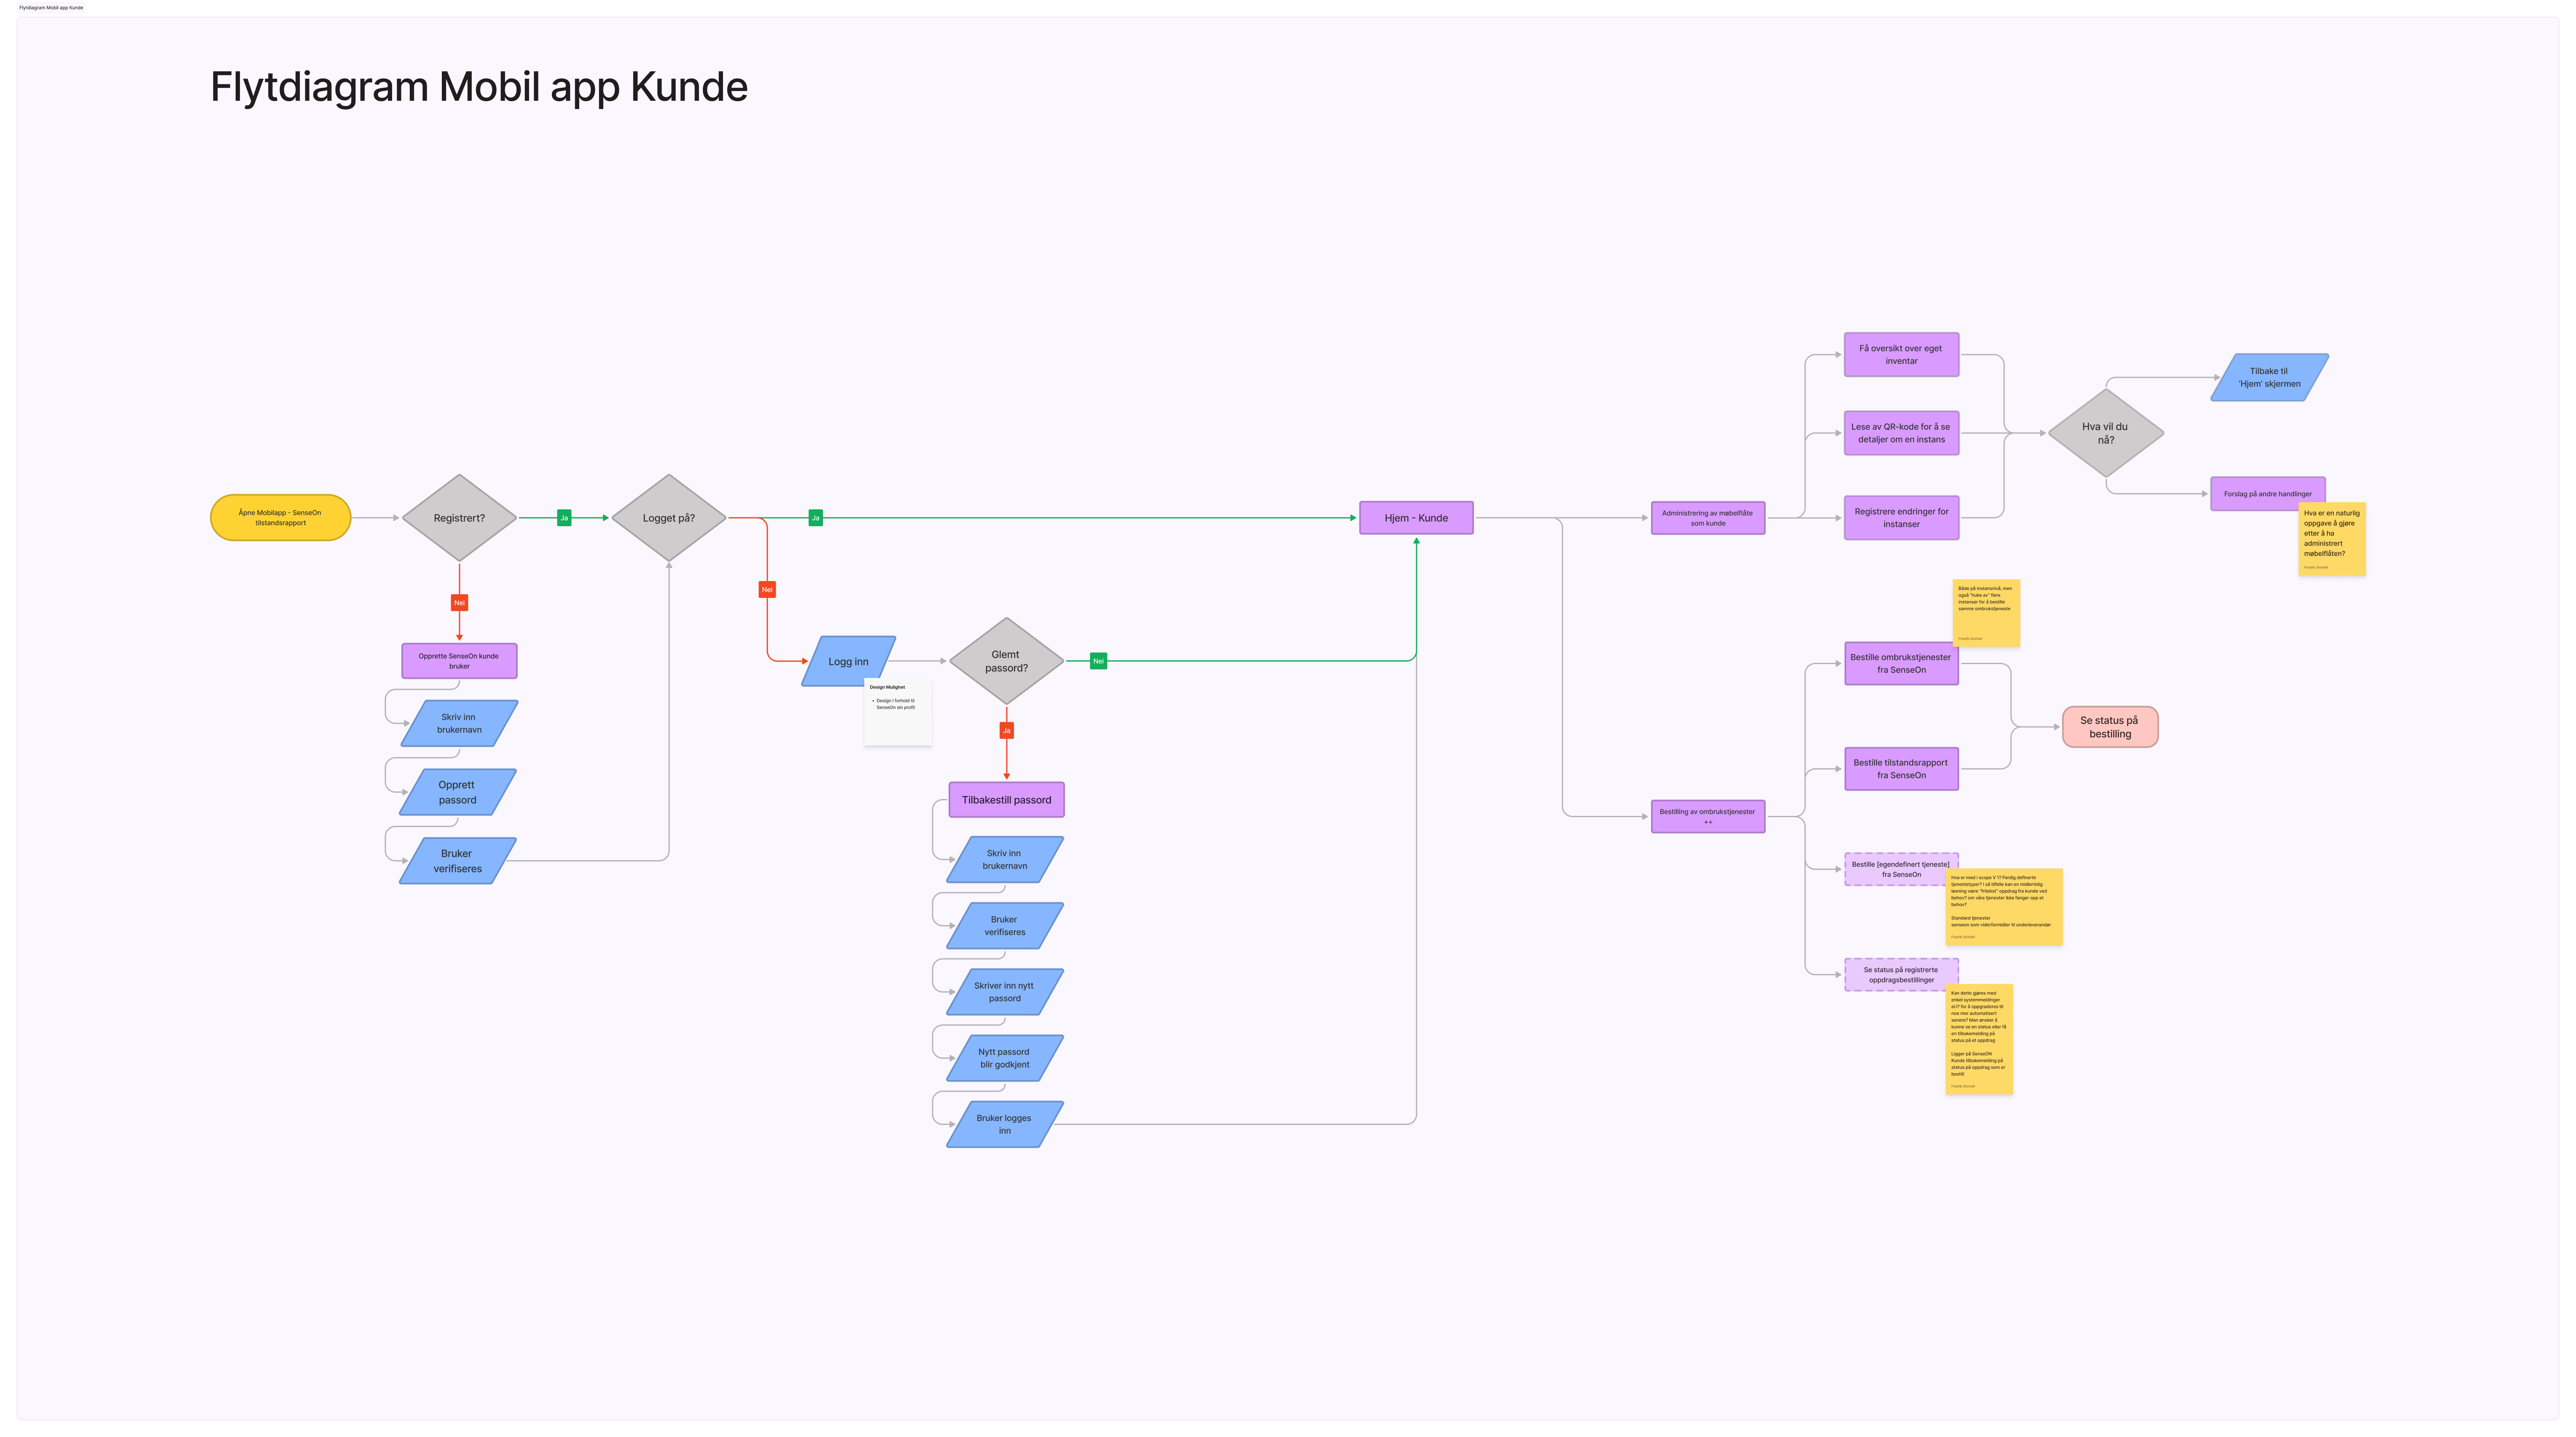Image resolution: width=2576 pixels, height=1437 pixels.
Task: Click the 'Tilbakestill passord' node
Action: click(1006, 799)
